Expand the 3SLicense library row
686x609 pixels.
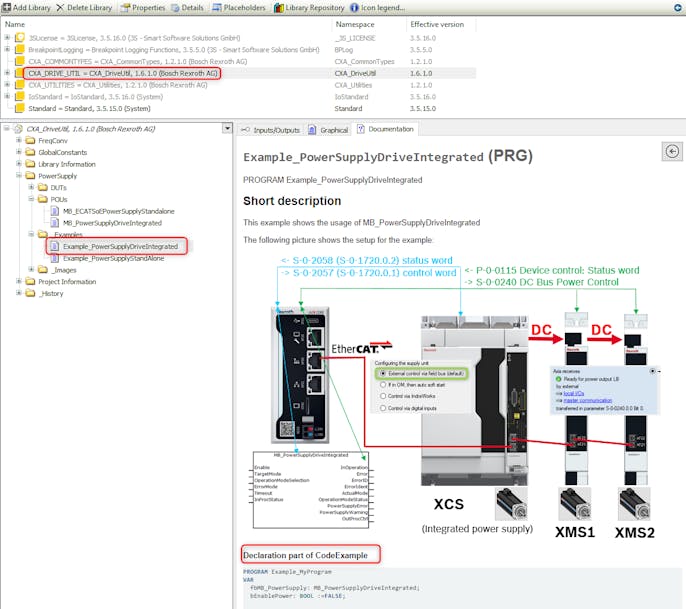(x=7, y=38)
